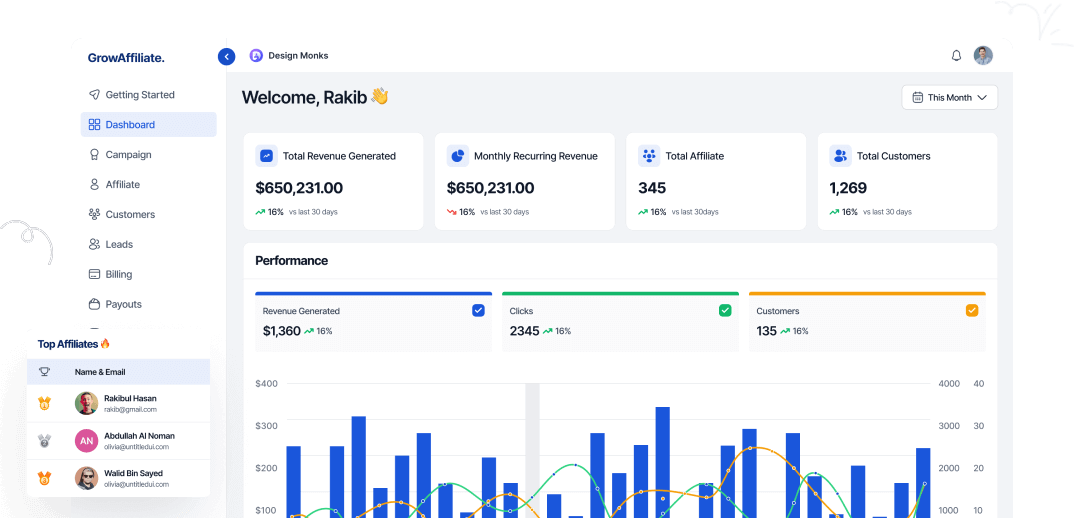Open Rakibul Hasan's affiliate entry
Image resolution: width=1076 pixels, height=518 pixels.
click(130, 403)
